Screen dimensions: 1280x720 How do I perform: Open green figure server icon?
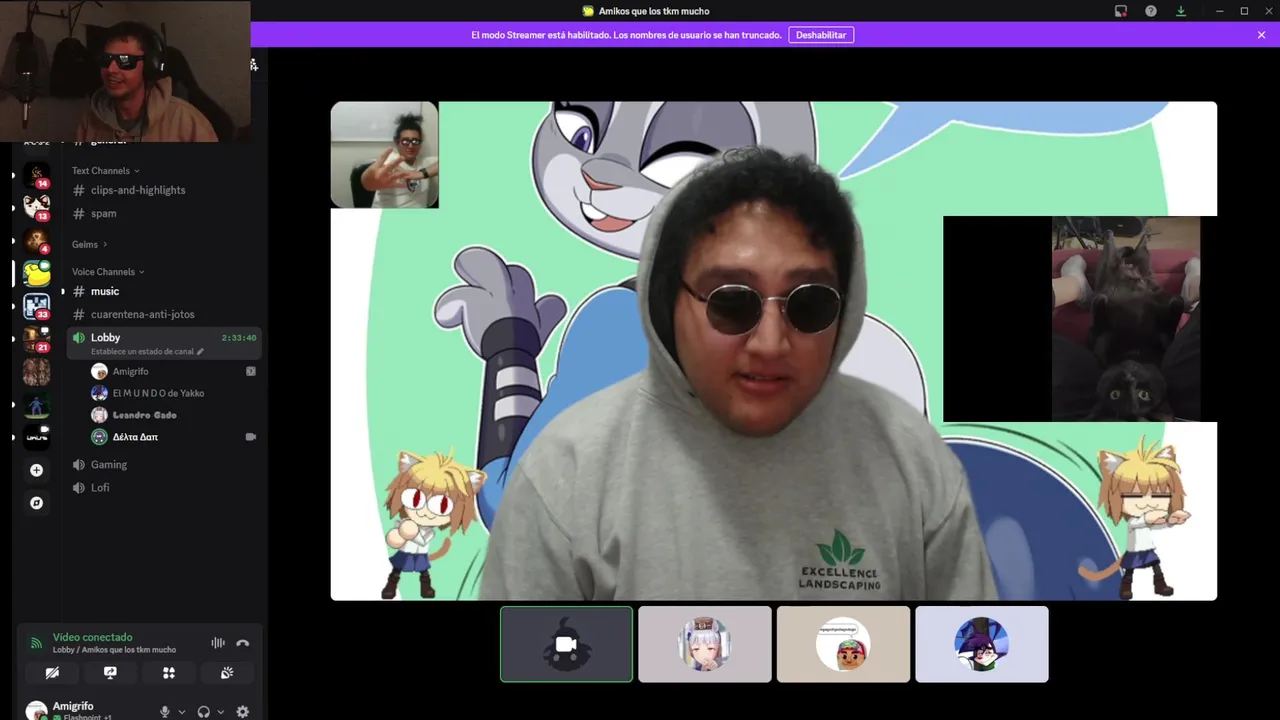[x=36, y=405]
